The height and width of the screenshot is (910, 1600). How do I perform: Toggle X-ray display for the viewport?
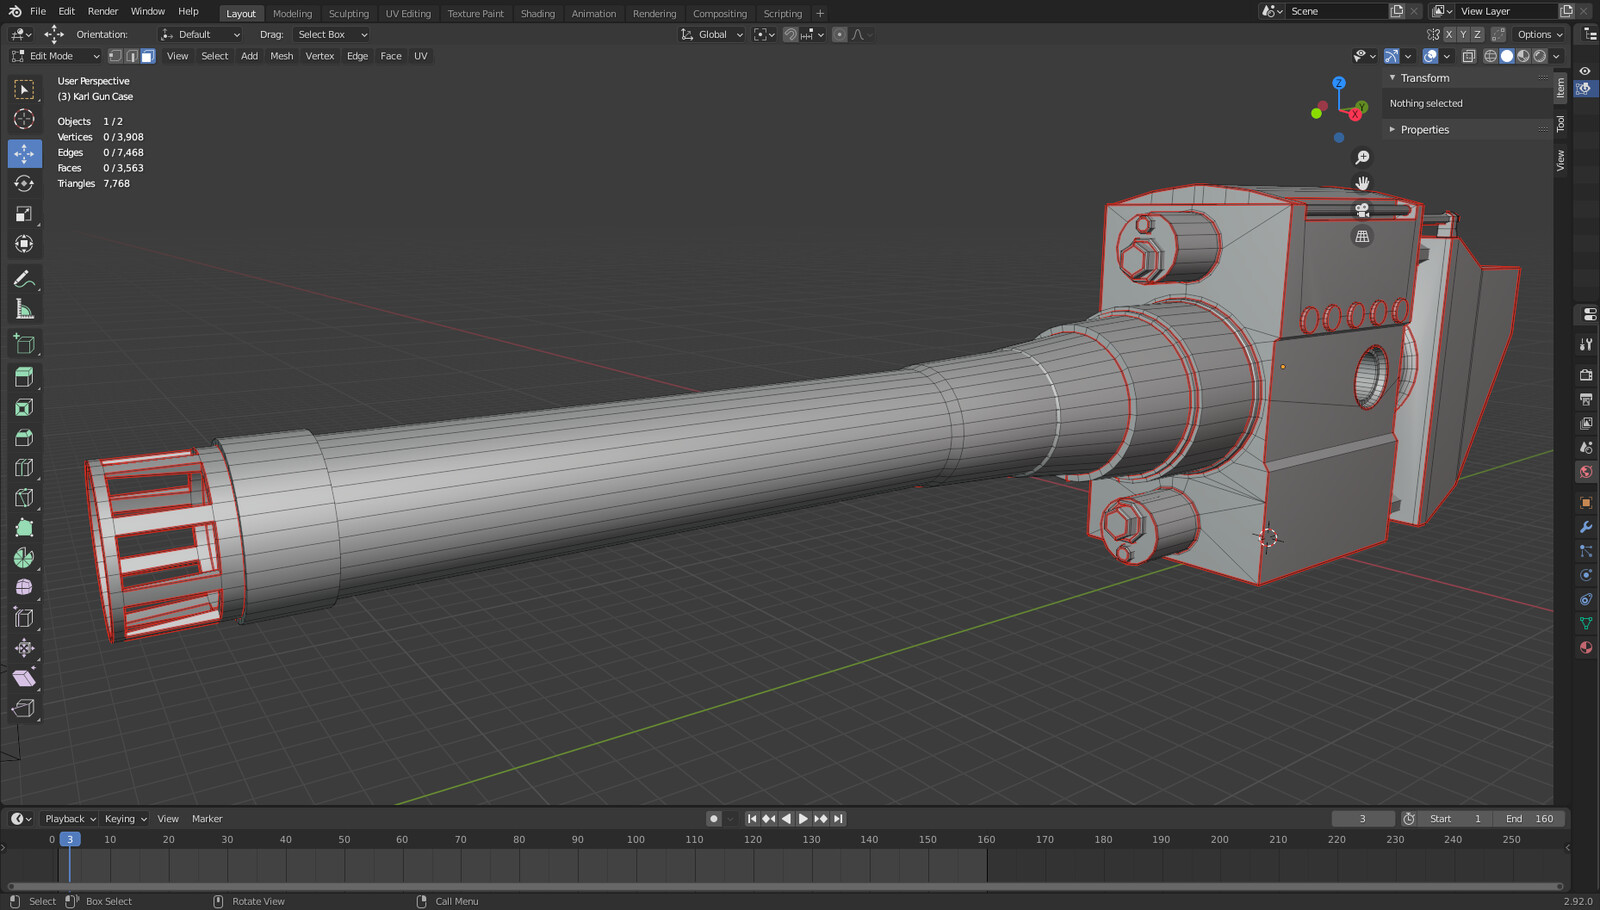pos(1468,56)
